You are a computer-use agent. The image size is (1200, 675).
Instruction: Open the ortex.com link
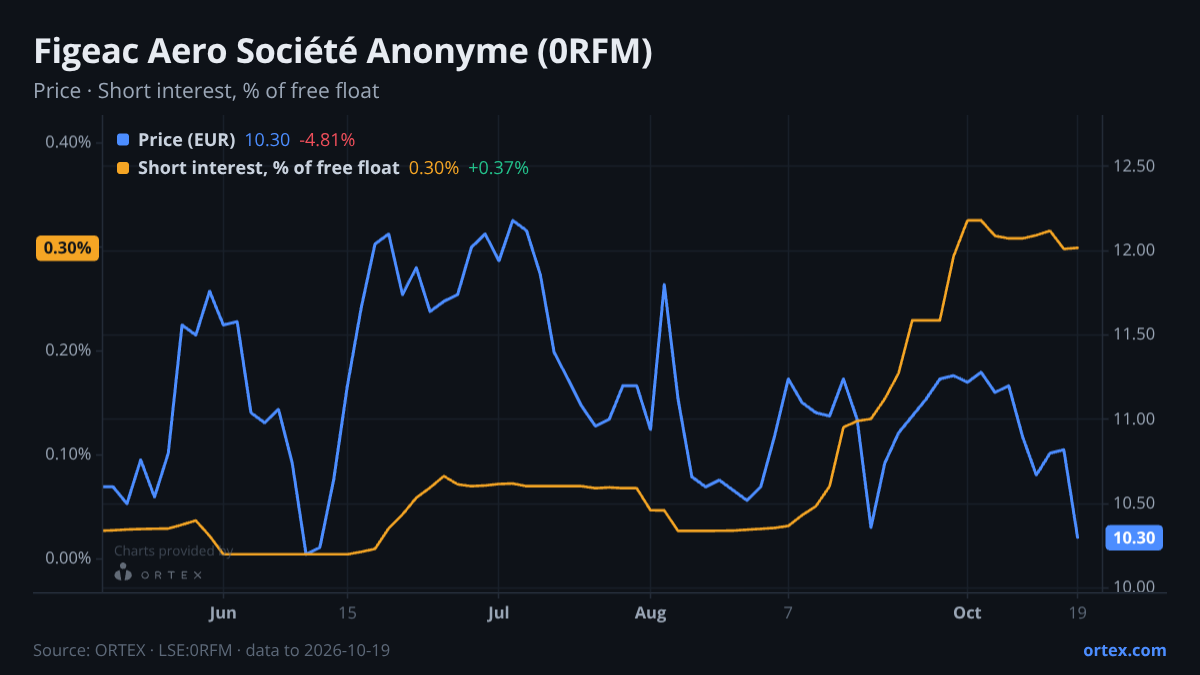click(x=1124, y=650)
